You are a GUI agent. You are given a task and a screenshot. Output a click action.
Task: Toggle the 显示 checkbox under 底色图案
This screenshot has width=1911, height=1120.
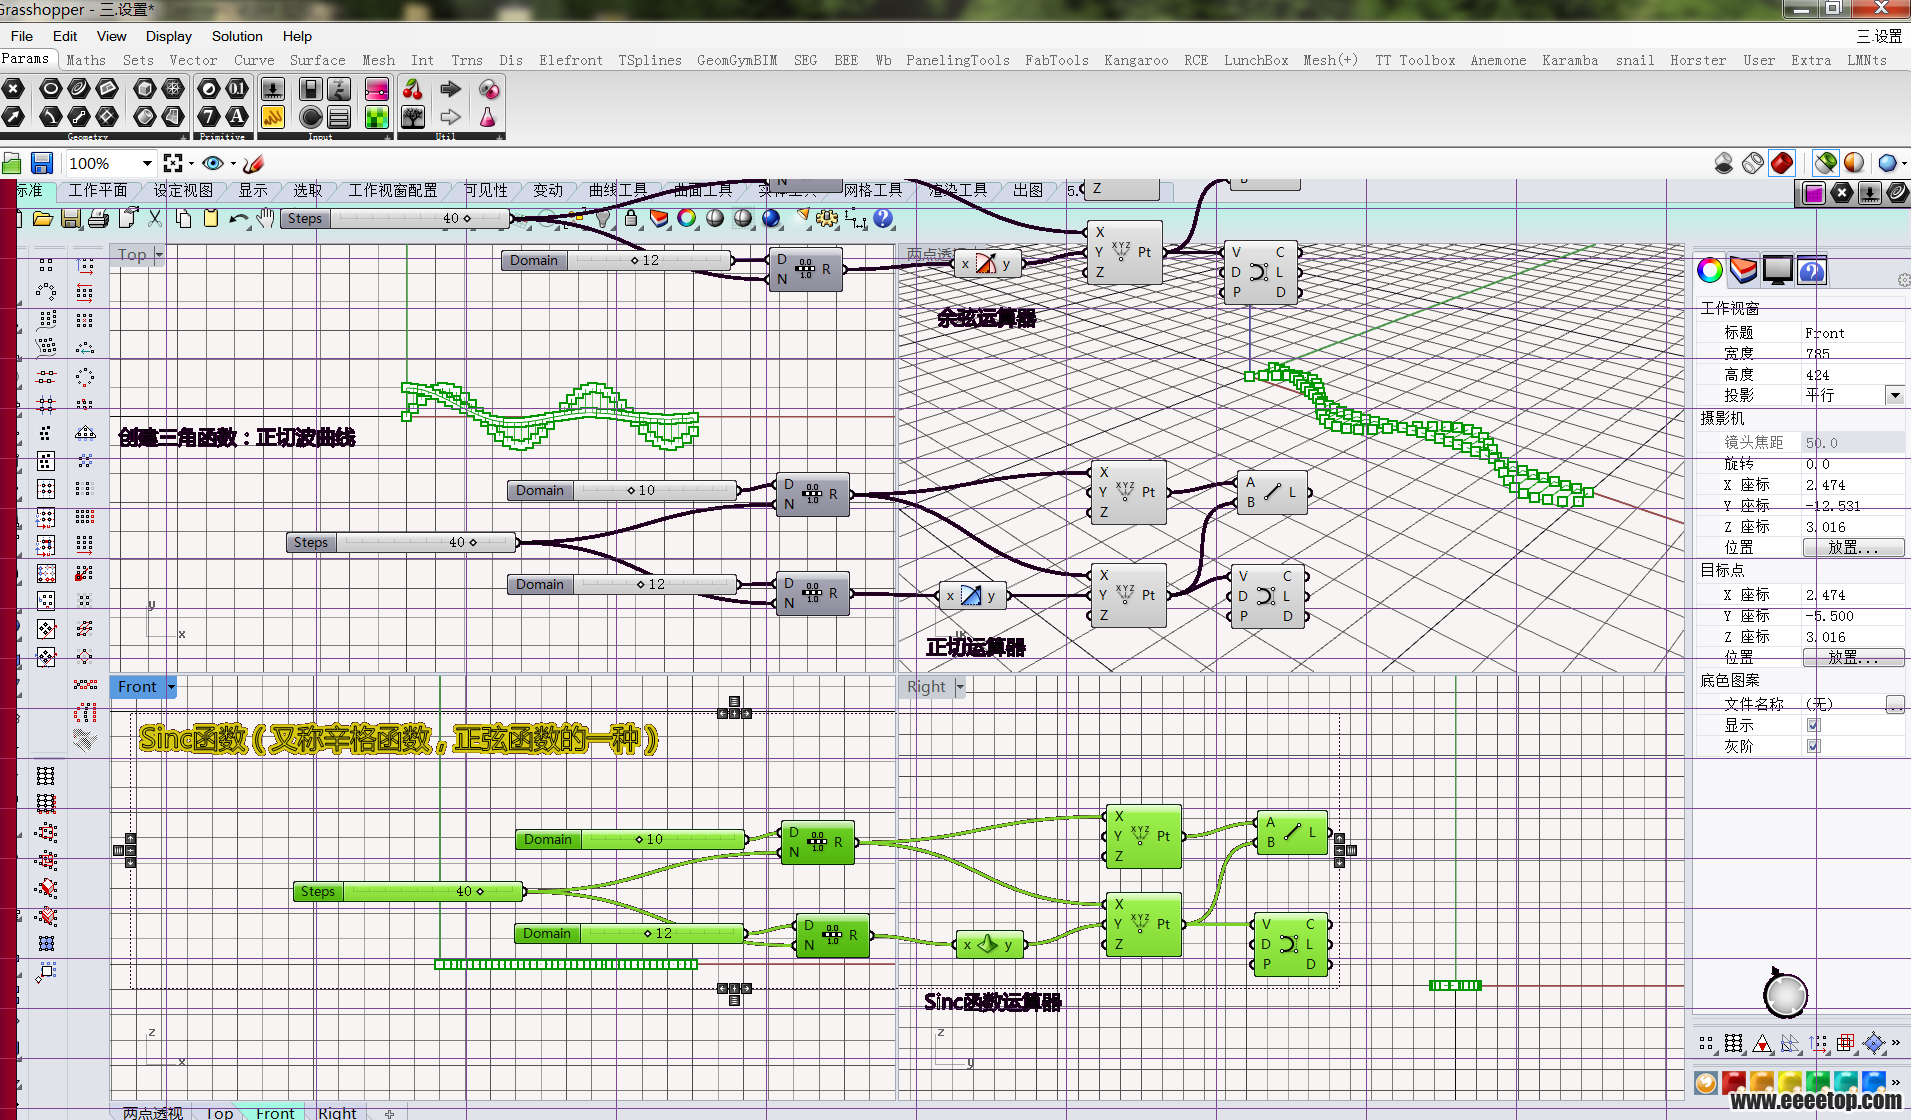pos(1813,725)
